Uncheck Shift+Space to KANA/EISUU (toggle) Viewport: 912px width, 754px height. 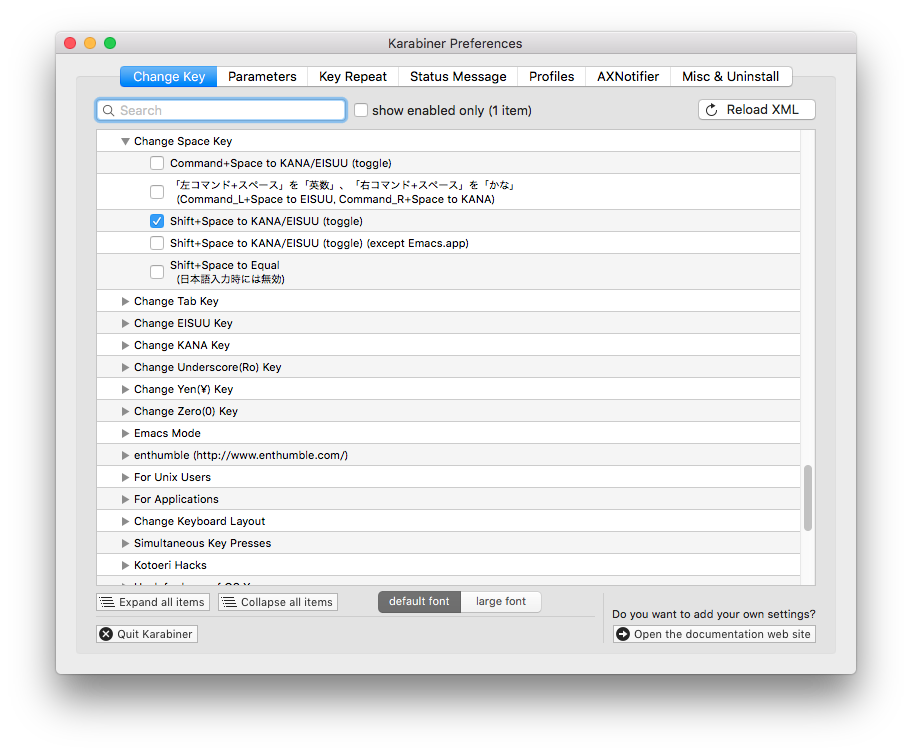157,221
